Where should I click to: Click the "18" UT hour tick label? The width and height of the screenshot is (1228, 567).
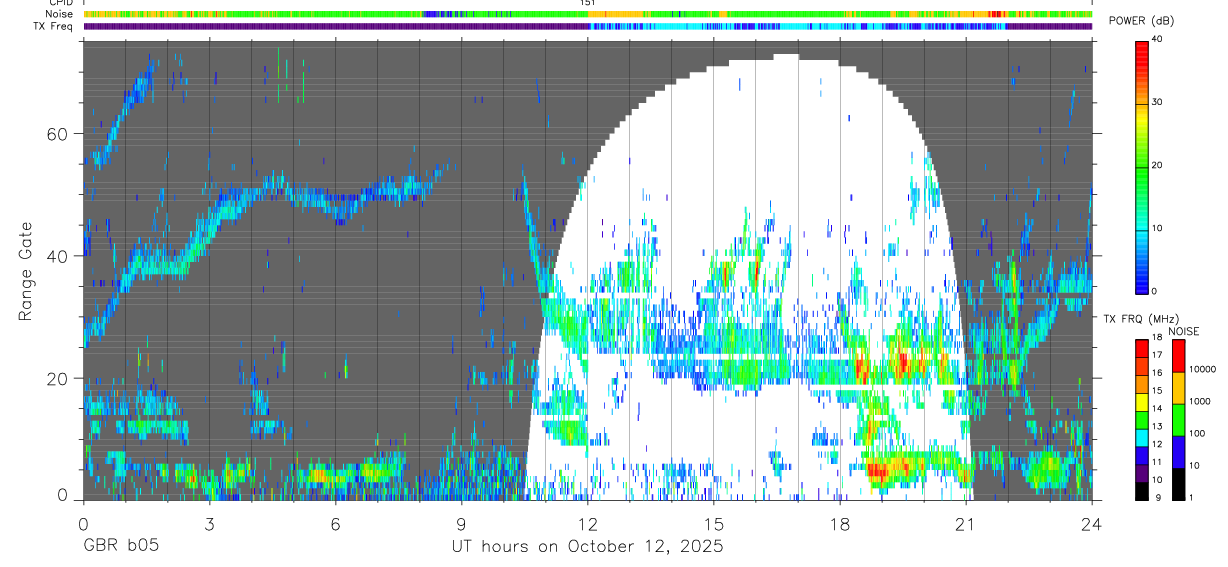click(840, 523)
